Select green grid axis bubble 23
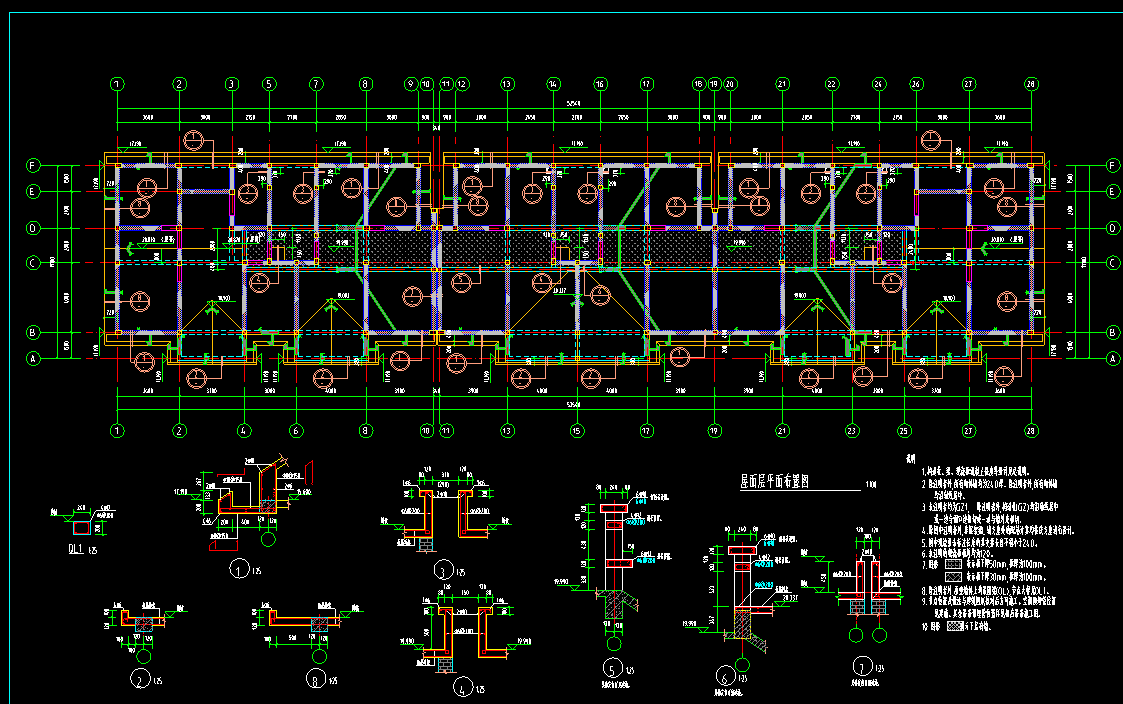The height and width of the screenshot is (704, 1123). point(852,430)
